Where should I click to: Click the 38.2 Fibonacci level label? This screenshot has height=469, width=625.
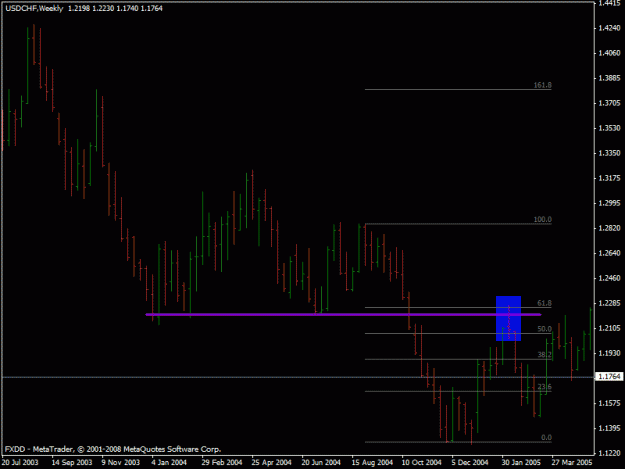pyautogui.click(x=544, y=355)
